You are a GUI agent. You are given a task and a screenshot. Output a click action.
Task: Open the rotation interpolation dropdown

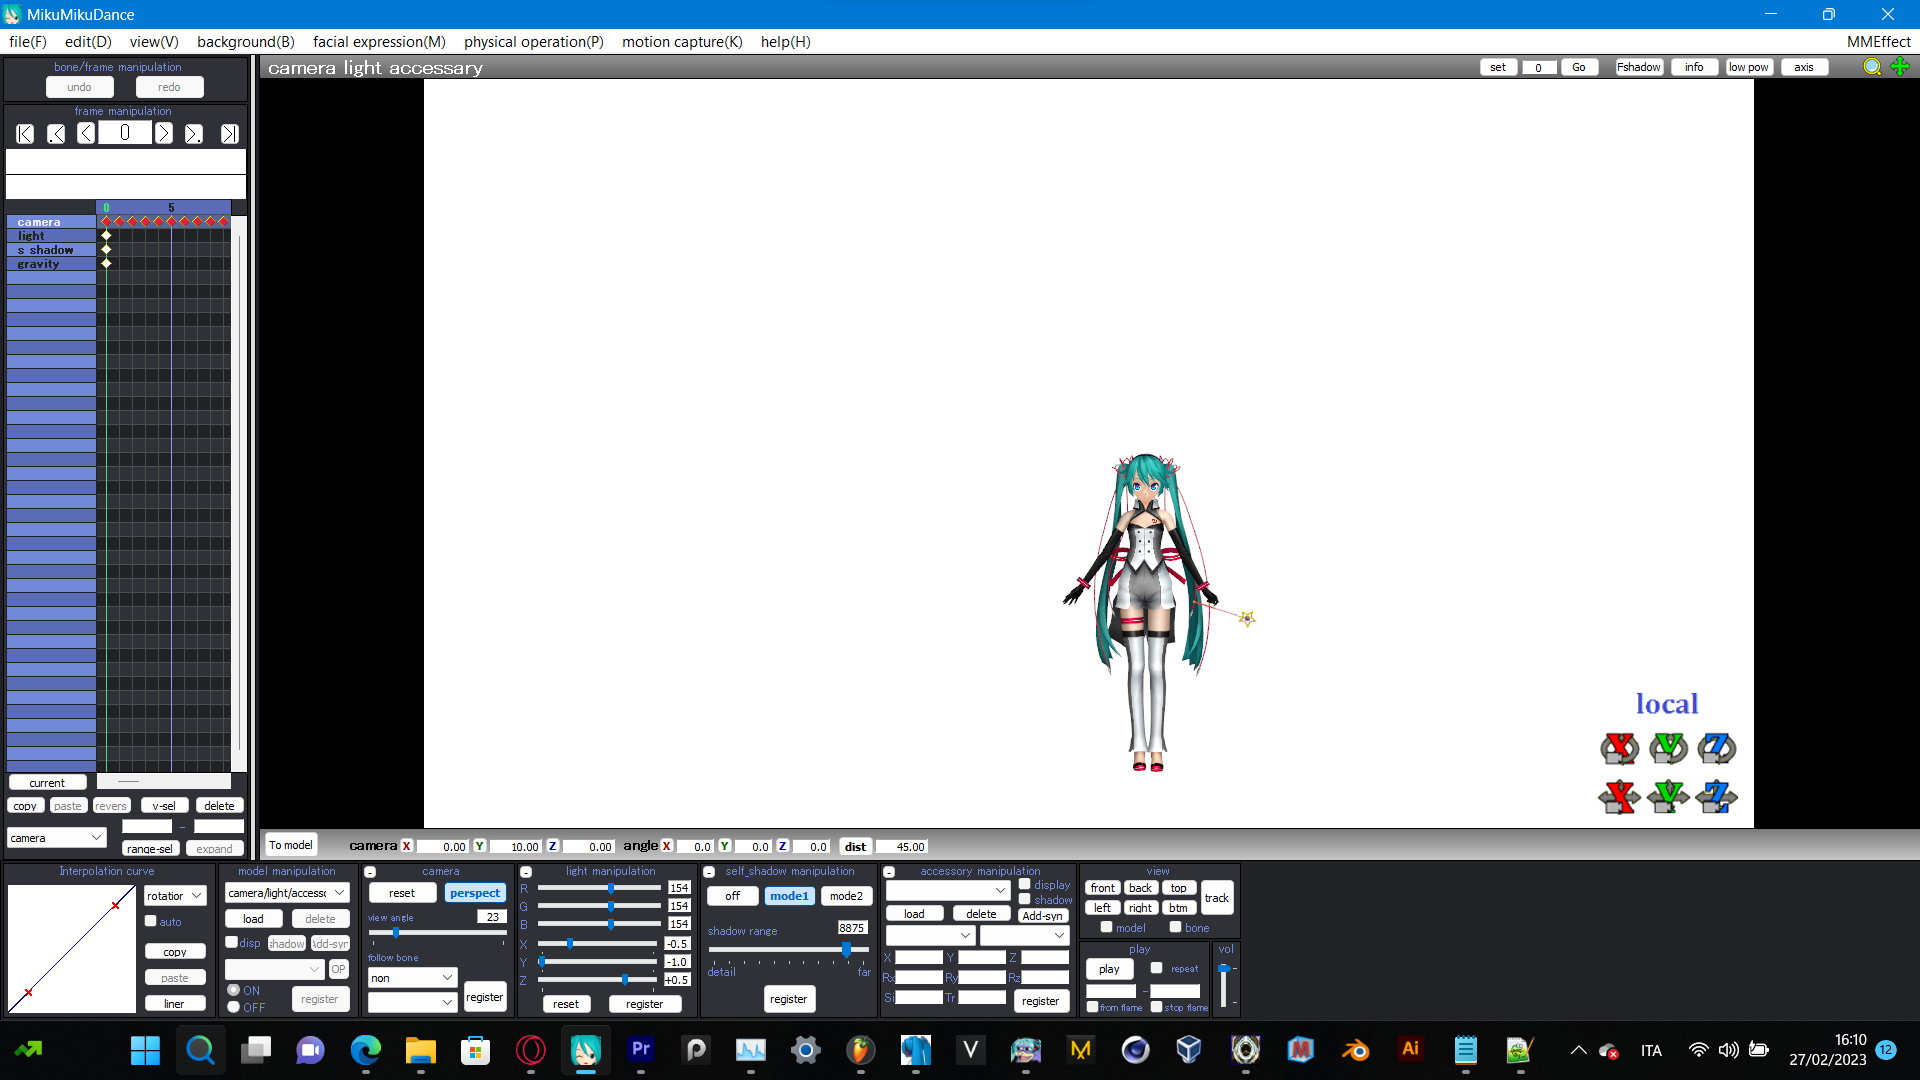click(x=174, y=895)
